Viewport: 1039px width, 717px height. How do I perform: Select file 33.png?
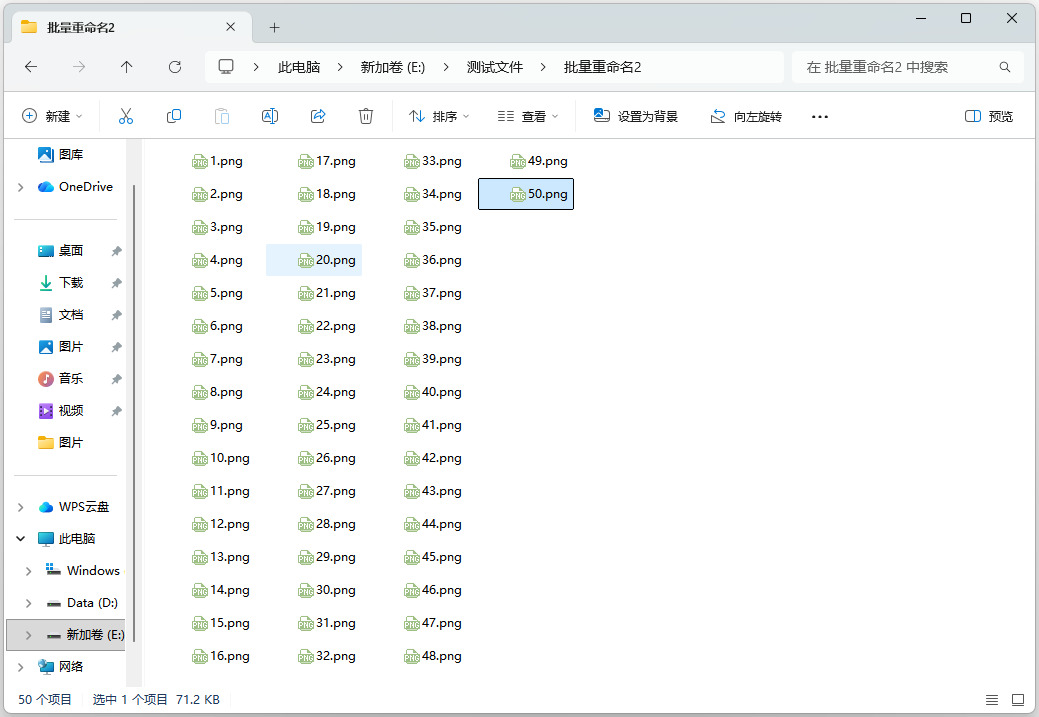tap(433, 161)
